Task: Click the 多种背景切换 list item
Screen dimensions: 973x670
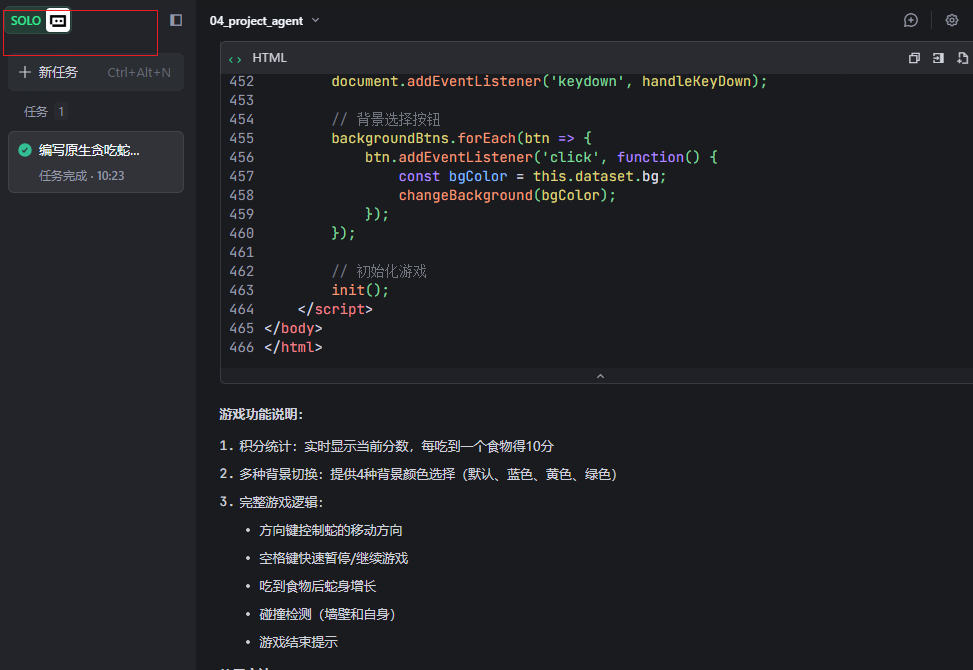Action: click(418, 474)
